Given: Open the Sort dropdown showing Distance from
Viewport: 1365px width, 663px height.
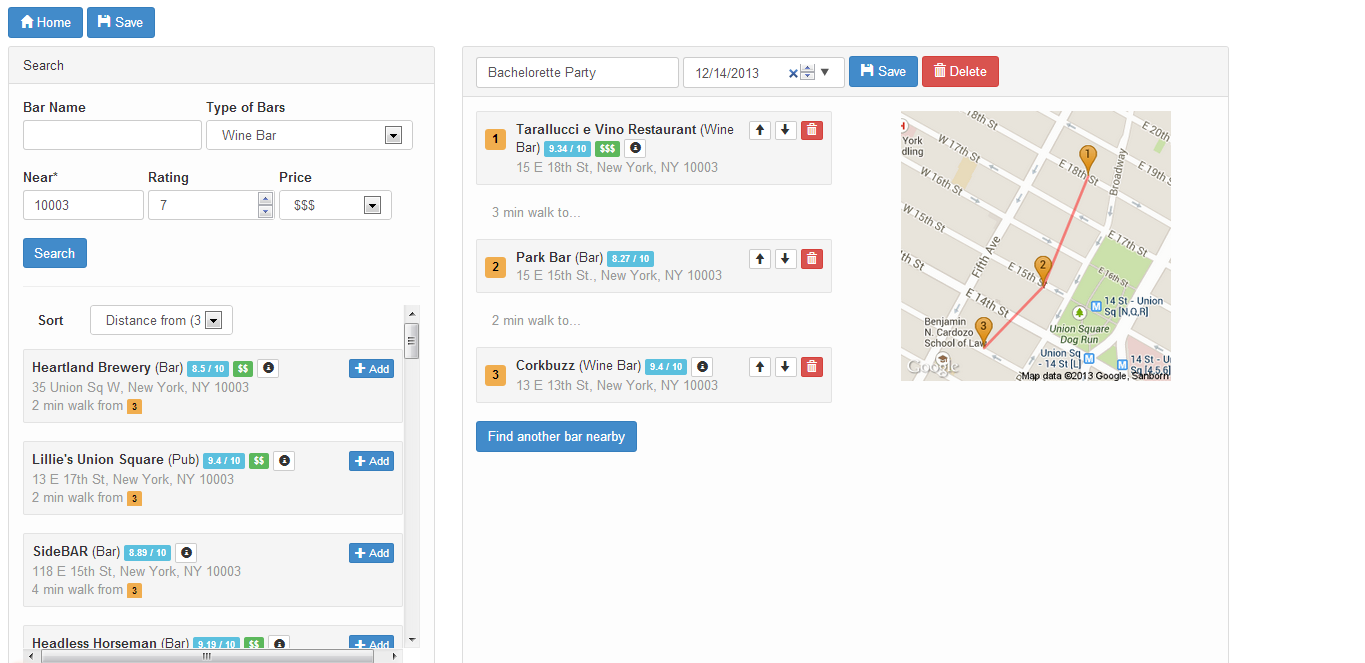Looking at the screenshot, I should [x=161, y=320].
